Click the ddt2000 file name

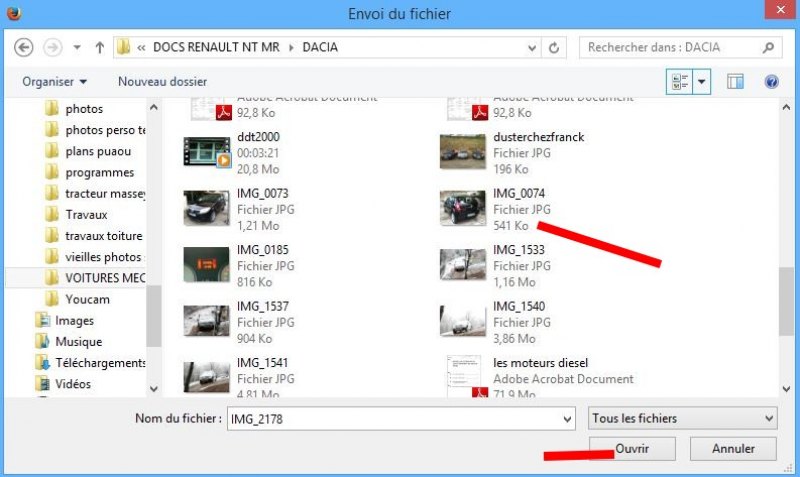coord(258,137)
